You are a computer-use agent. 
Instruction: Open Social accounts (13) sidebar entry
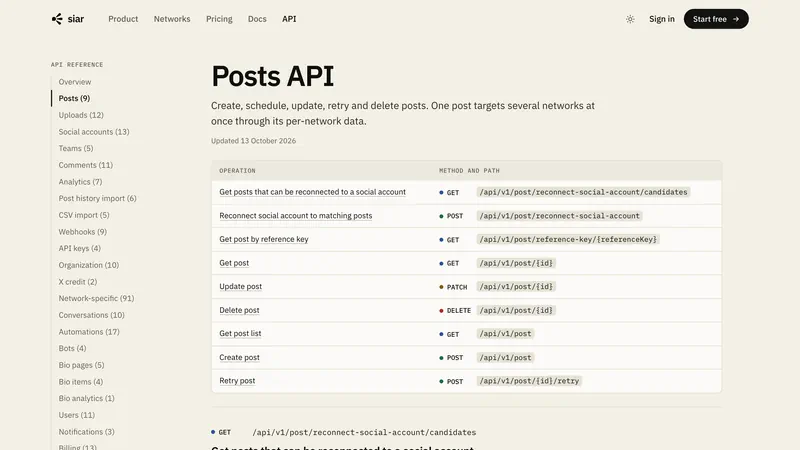point(94,132)
